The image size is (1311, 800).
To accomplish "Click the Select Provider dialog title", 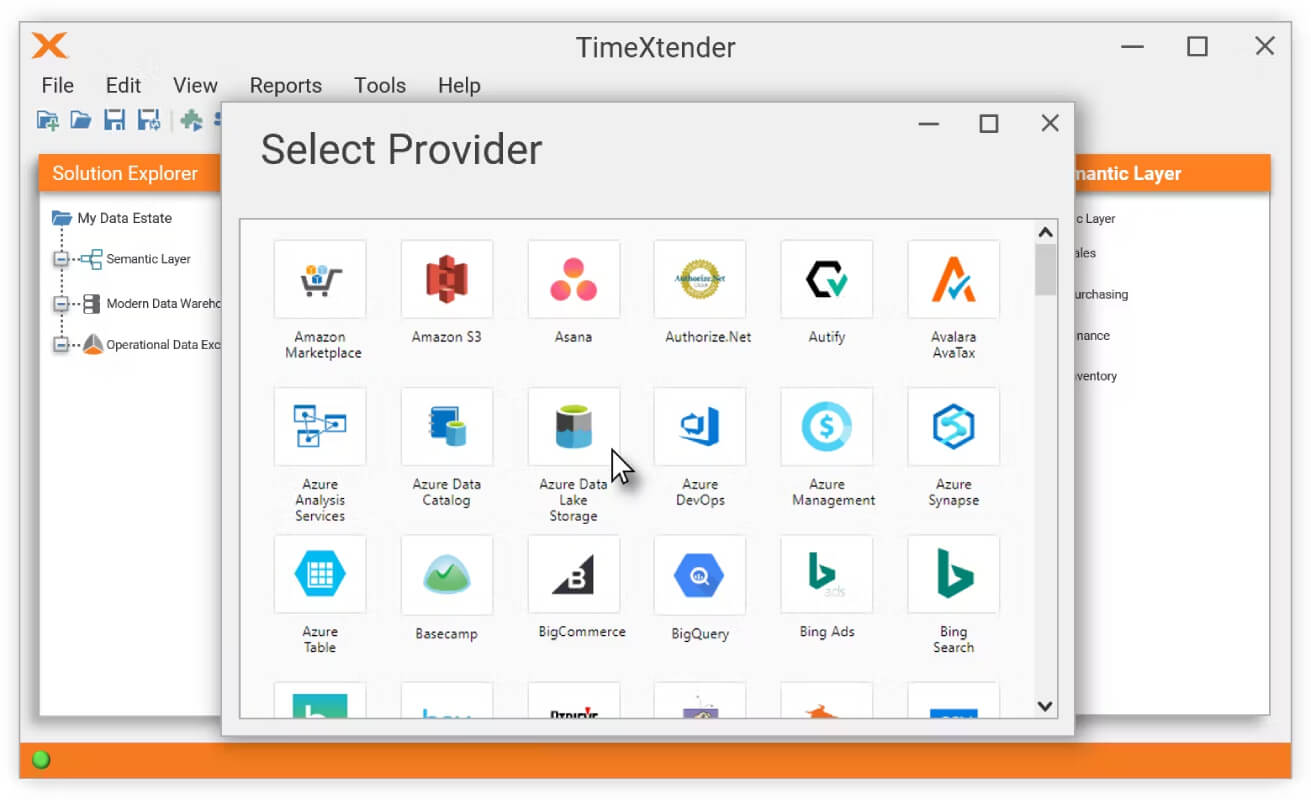I will coord(401,150).
